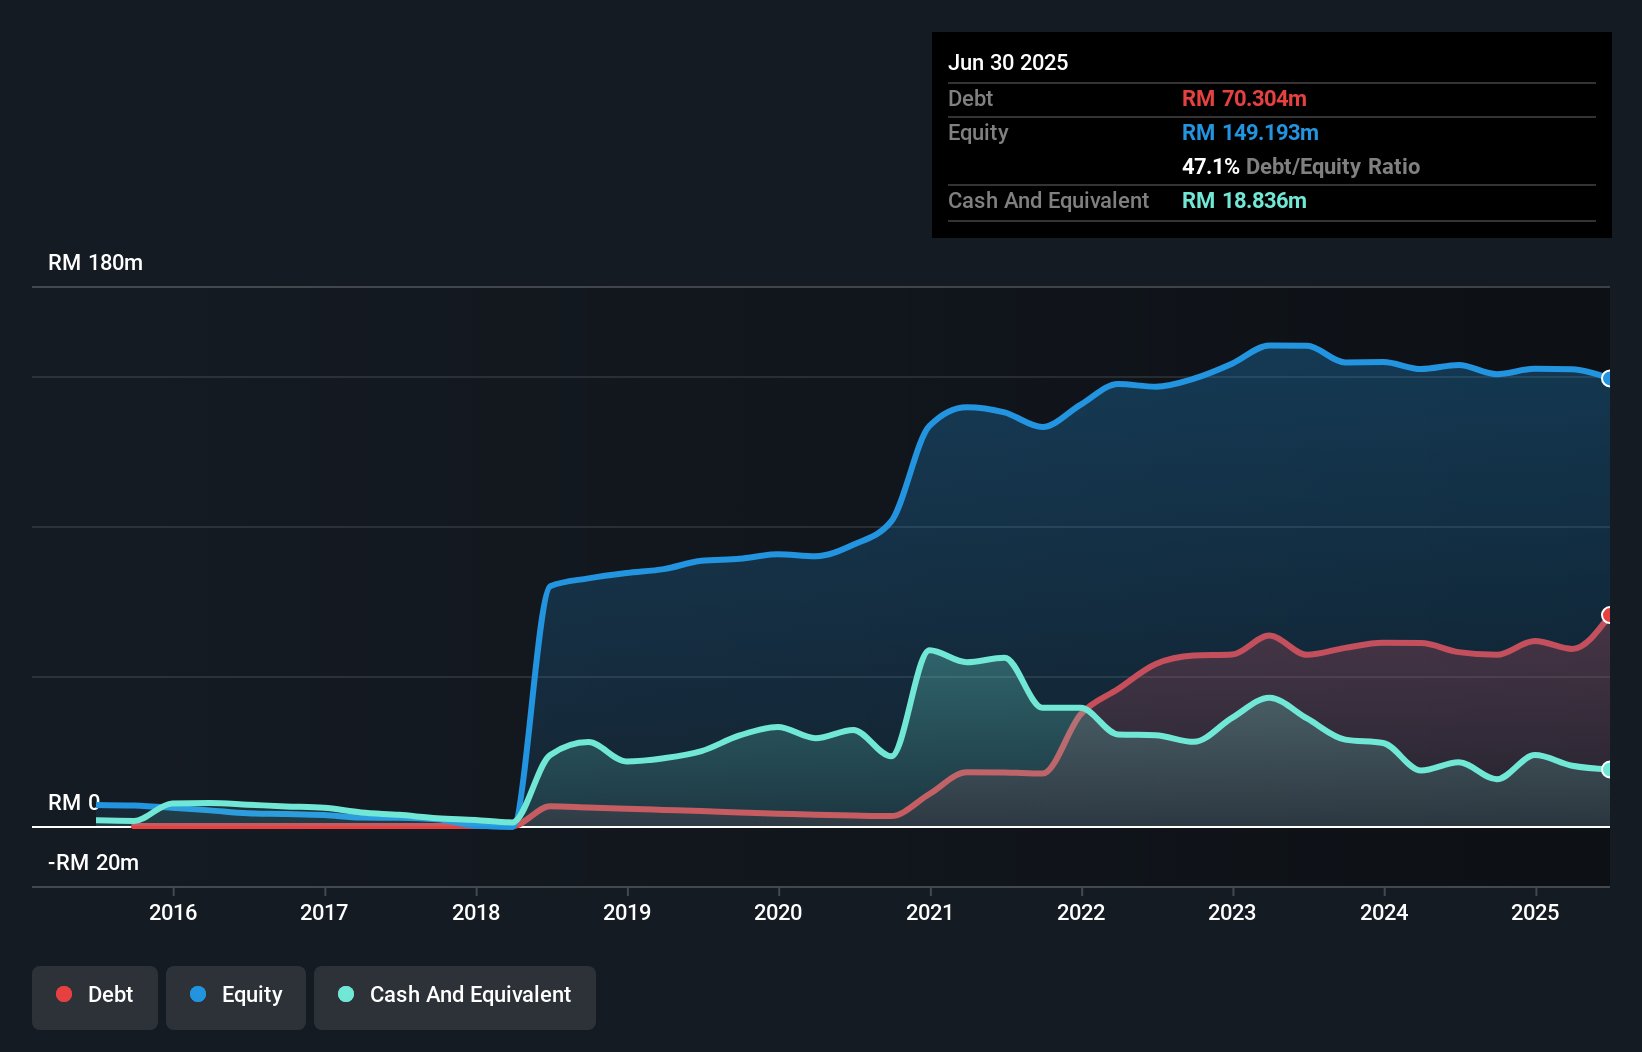Click the red Debt legend dot icon
This screenshot has height=1052, width=1642.
coord(63,994)
